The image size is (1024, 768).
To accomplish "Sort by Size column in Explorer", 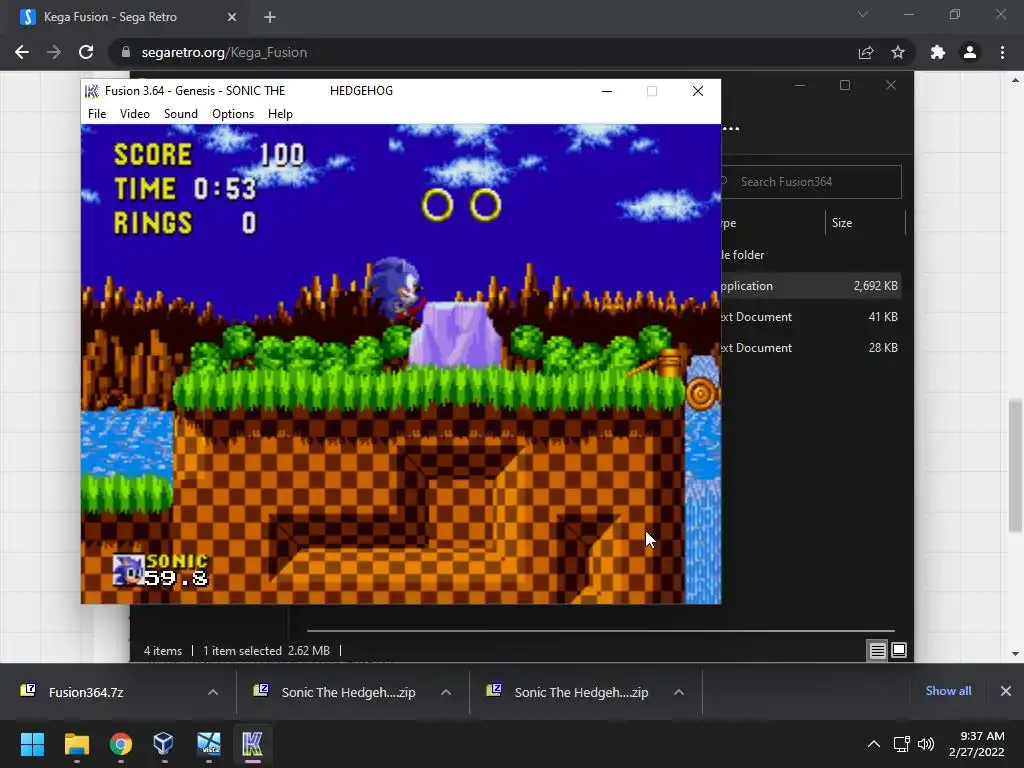I will (x=865, y=223).
